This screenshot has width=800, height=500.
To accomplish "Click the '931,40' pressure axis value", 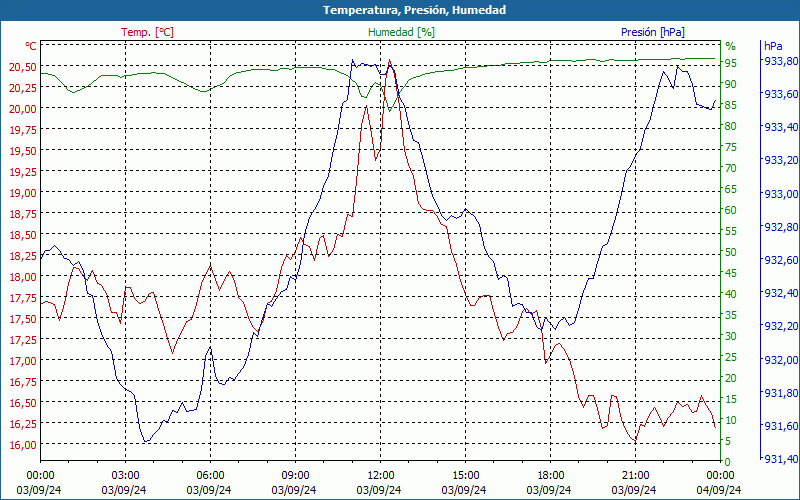I will point(781,460).
